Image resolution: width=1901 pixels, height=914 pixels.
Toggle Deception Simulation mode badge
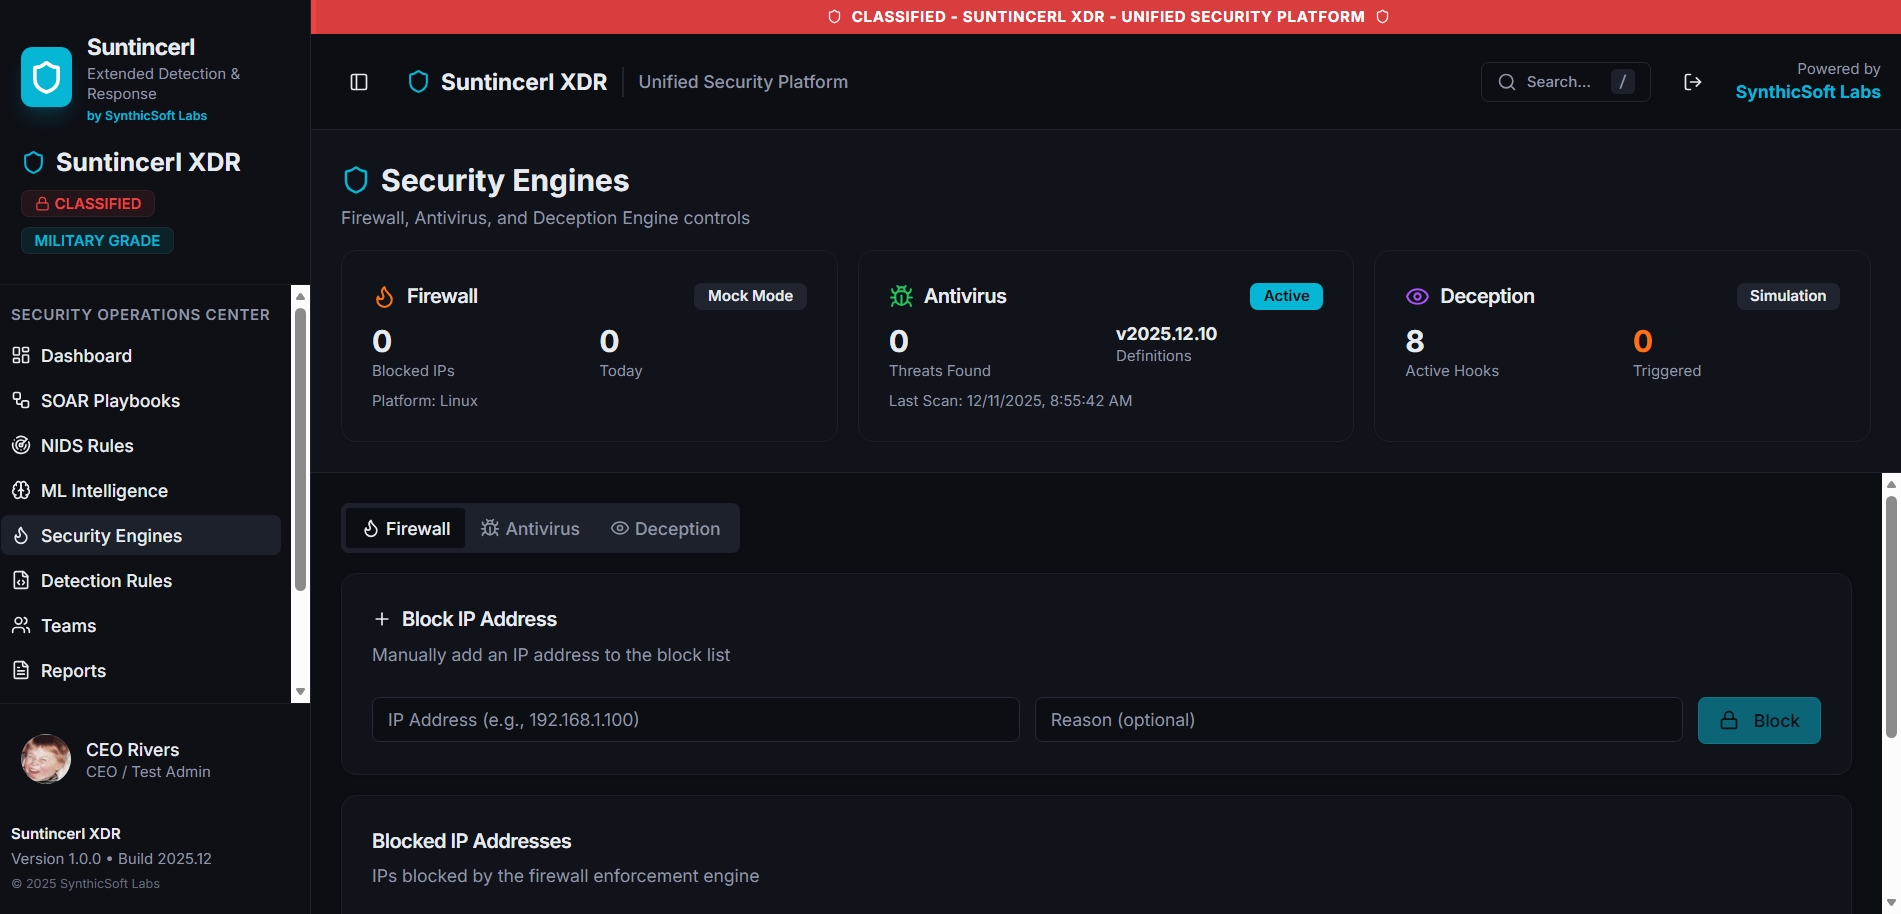tap(1787, 296)
